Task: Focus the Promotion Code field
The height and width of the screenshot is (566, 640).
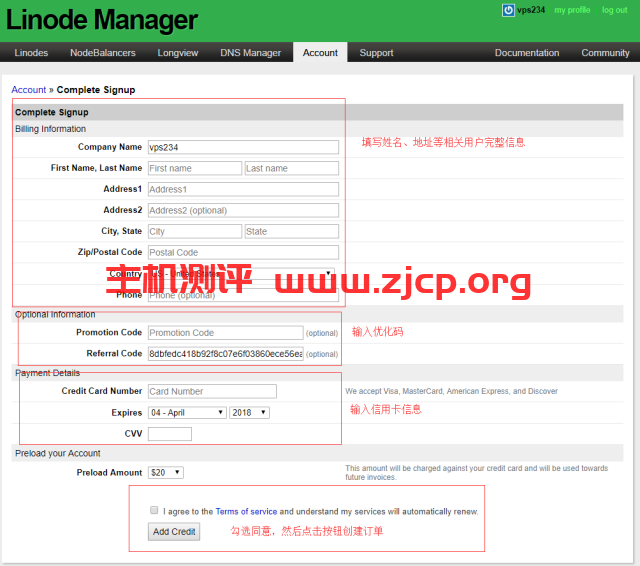Action: pos(226,333)
